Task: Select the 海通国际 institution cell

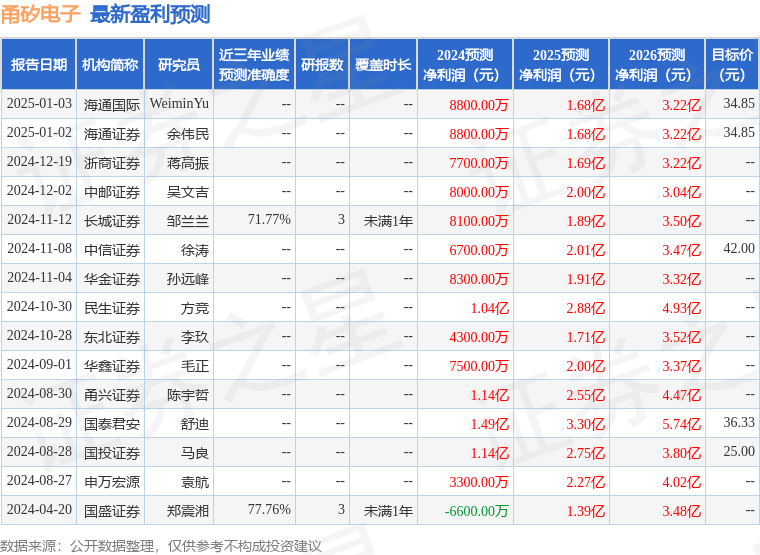Action: (112, 105)
